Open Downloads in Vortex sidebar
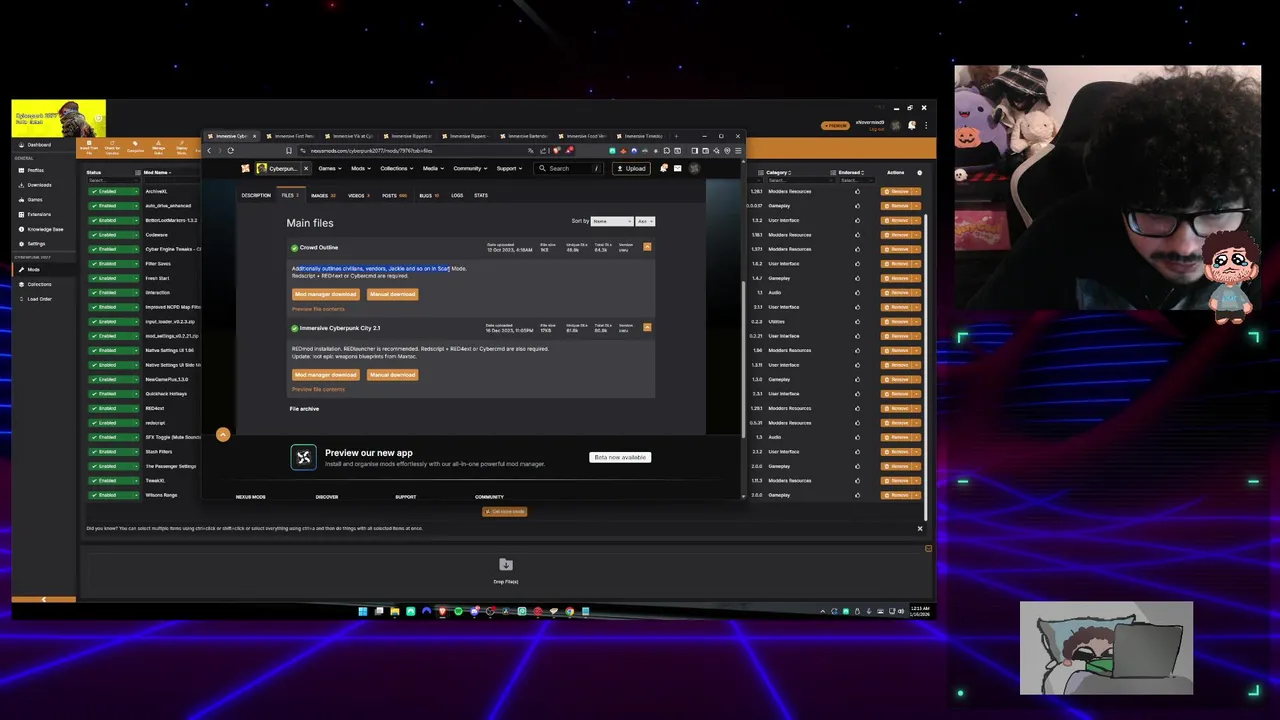Image resolution: width=1280 pixels, height=720 pixels. (x=39, y=185)
